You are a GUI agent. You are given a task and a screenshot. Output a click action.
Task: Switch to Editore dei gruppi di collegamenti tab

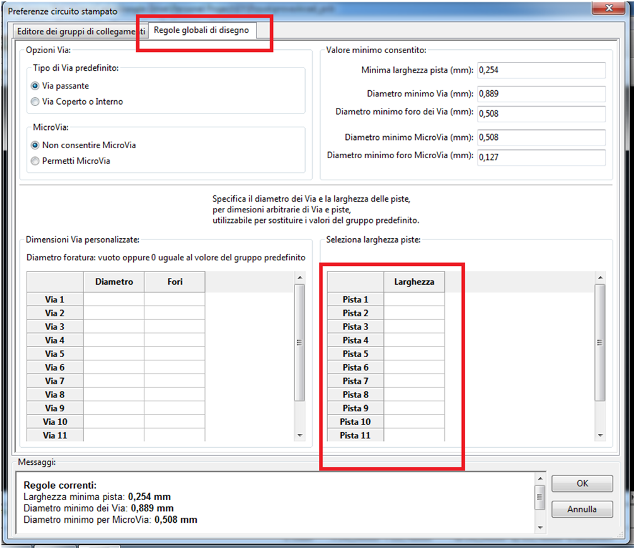point(80,32)
